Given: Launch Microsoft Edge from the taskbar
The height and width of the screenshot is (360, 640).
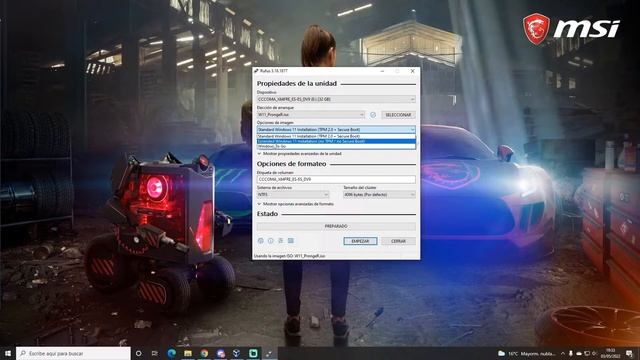Looking at the screenshot, I should (171, 353).
